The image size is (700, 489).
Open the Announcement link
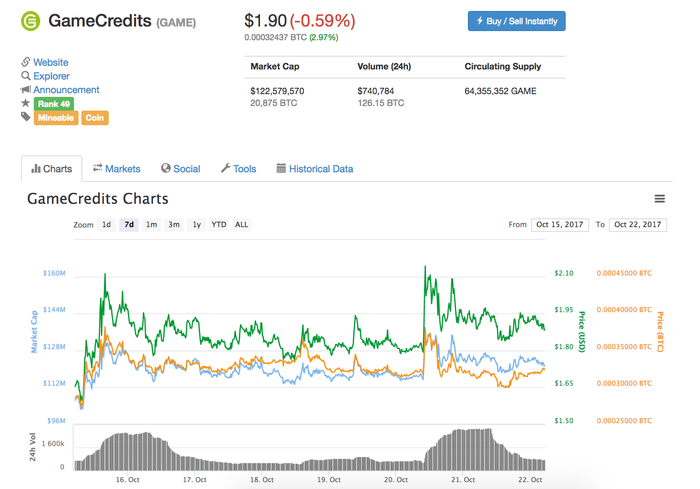click(x=66, y=90)
